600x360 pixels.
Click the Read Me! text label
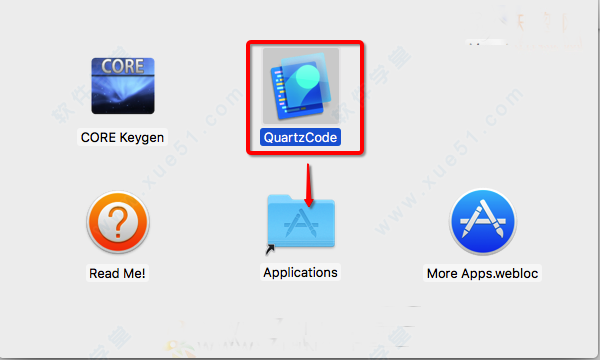point(117,273)
